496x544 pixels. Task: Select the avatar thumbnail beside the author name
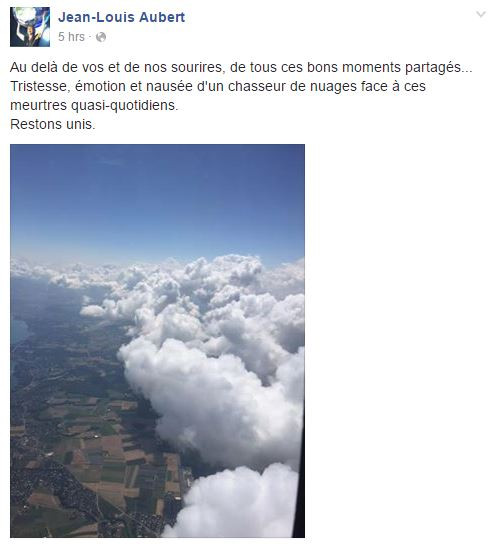pos(30,27)
